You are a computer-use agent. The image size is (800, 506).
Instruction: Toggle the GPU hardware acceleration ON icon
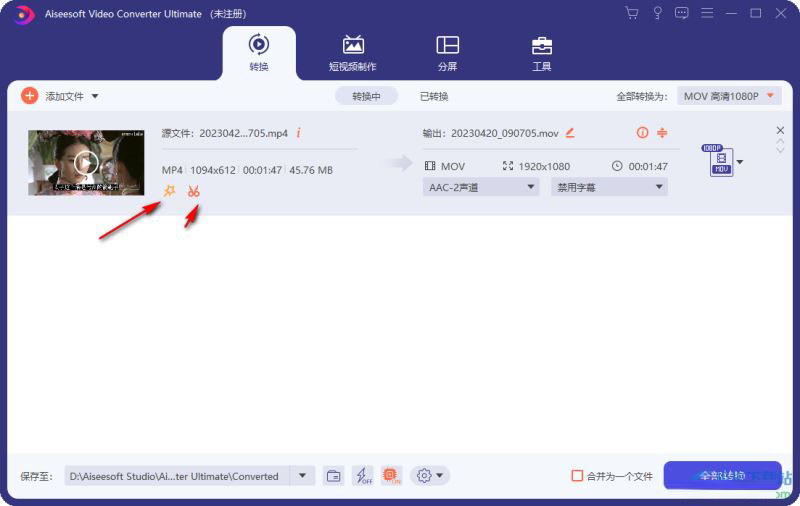point(391,476)
